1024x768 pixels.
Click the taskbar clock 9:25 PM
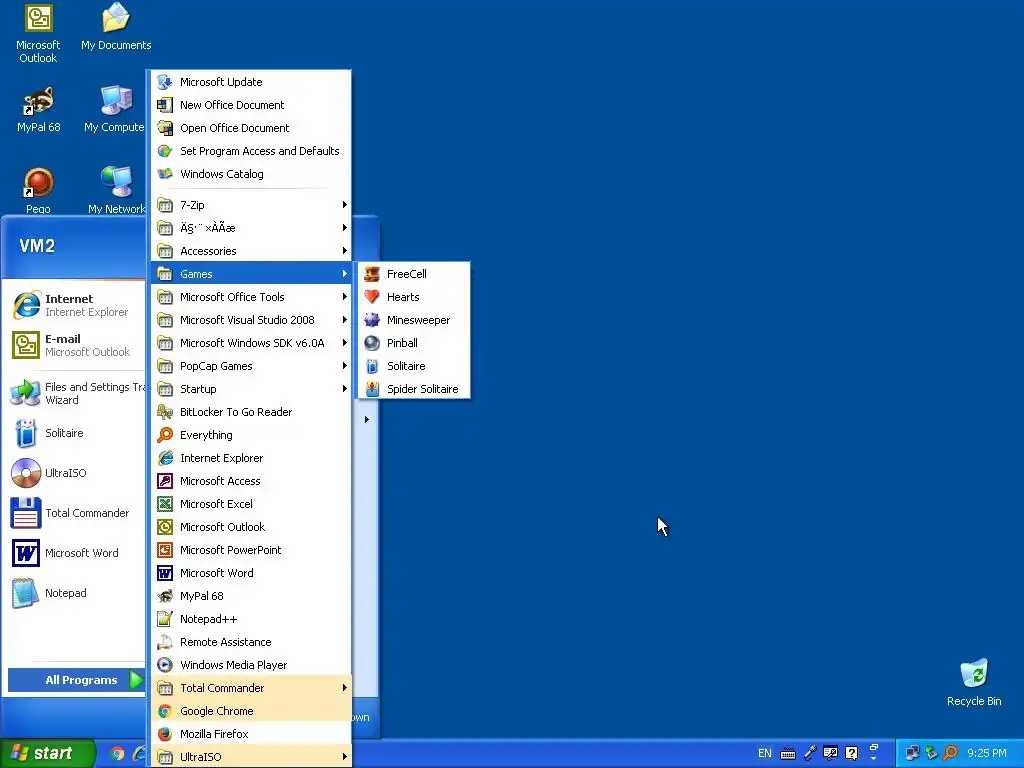[987, 753]
